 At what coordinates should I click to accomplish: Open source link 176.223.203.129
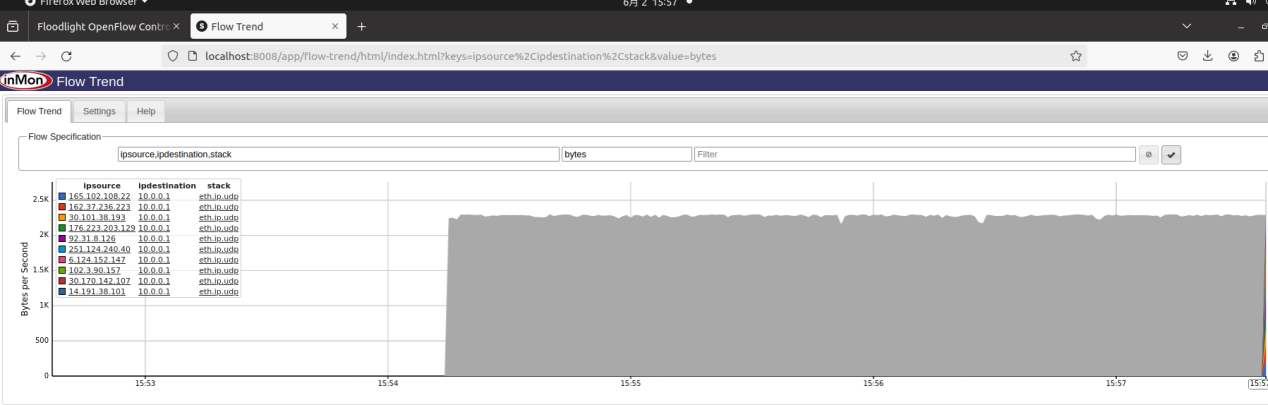pyautogui.click(x=101, y=228)
